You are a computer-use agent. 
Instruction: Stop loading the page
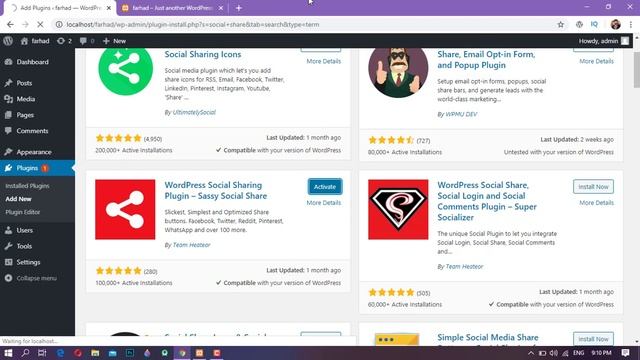[x=40, y=24]
